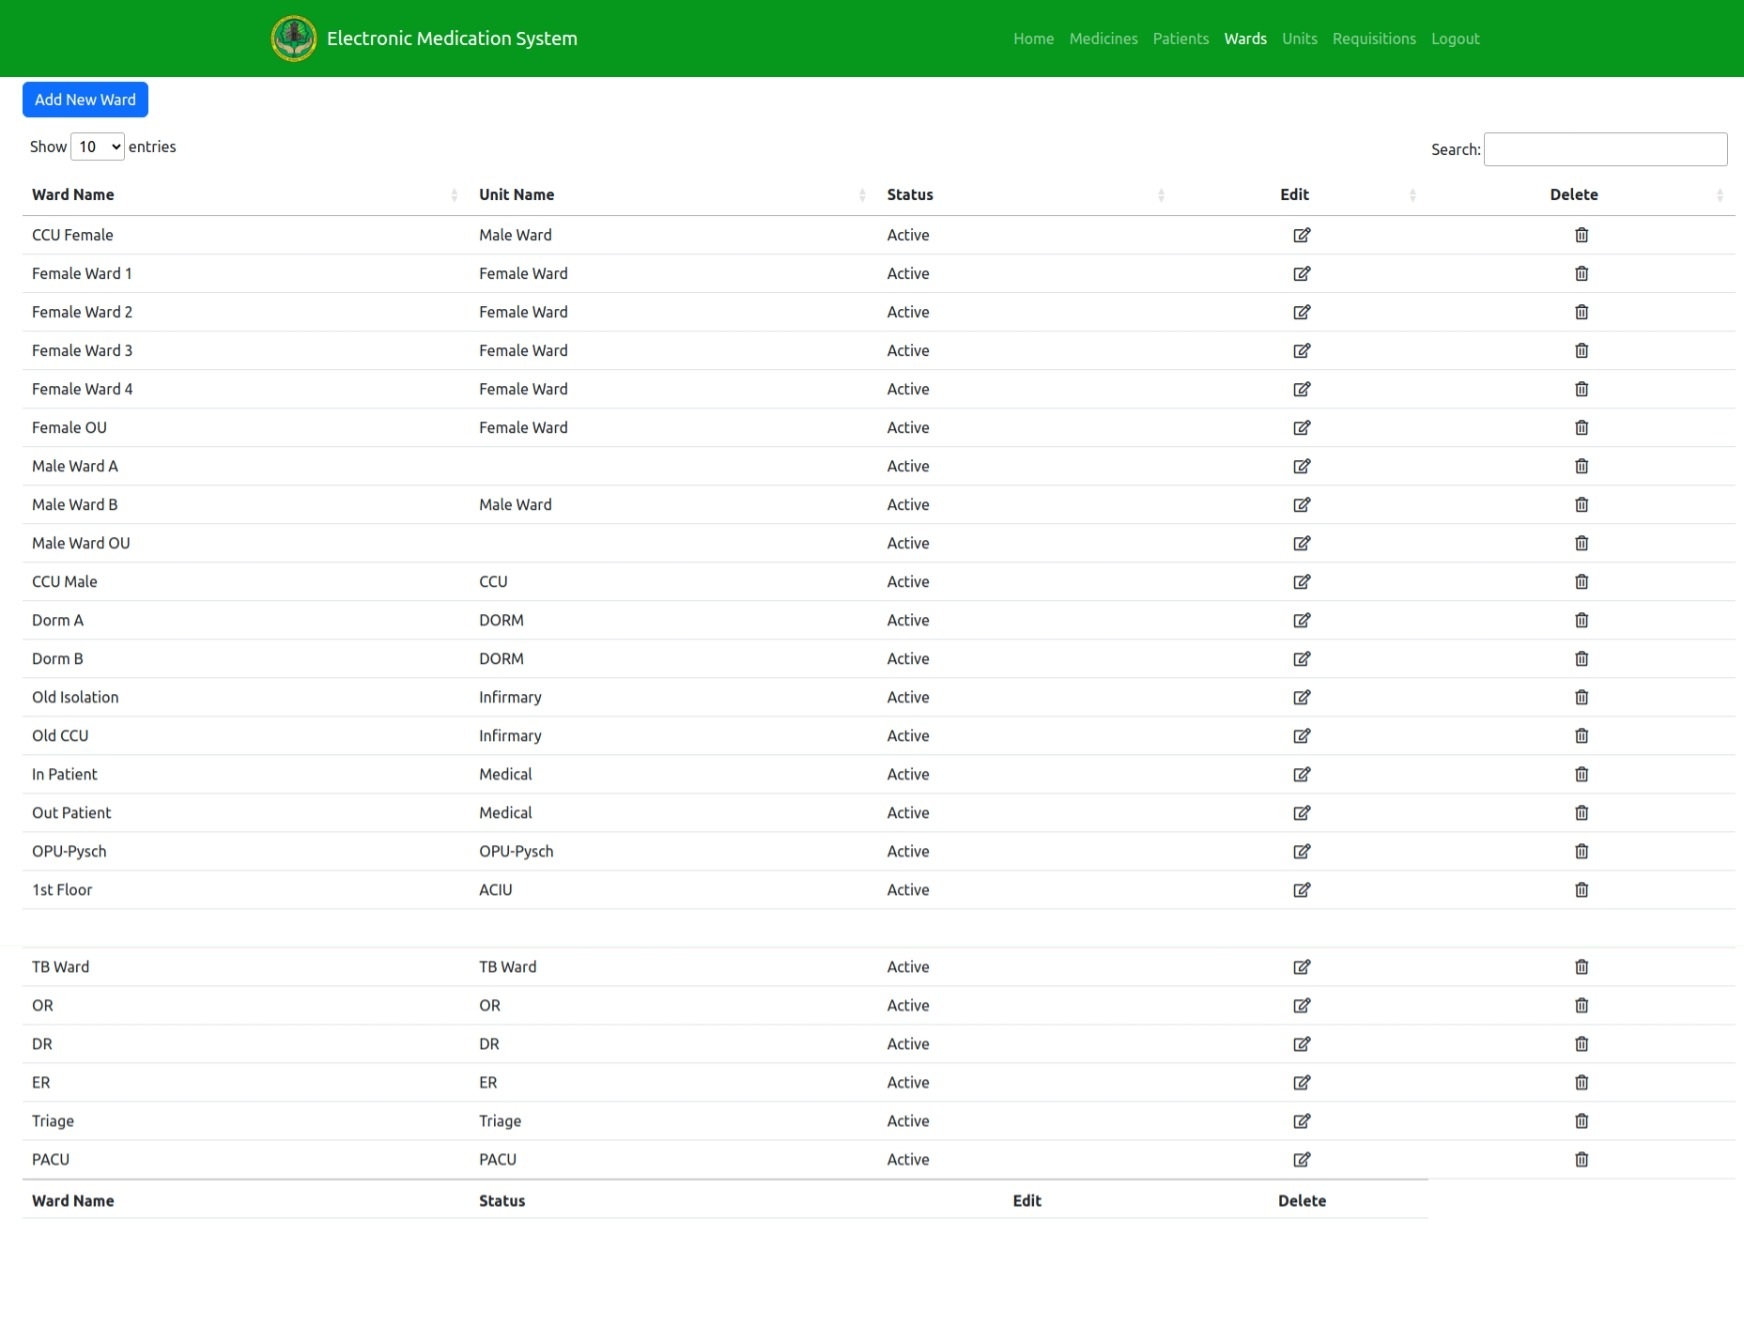Focus the Search input field

(1604, 149)
